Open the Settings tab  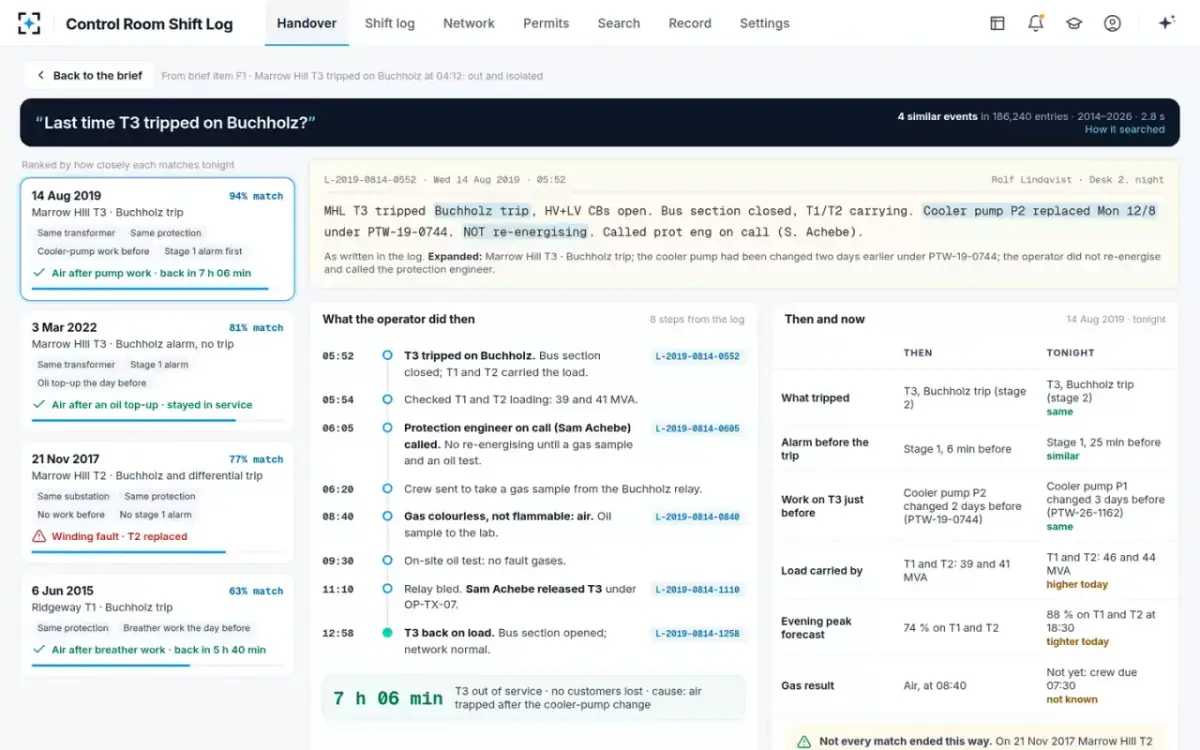(765, 23)
